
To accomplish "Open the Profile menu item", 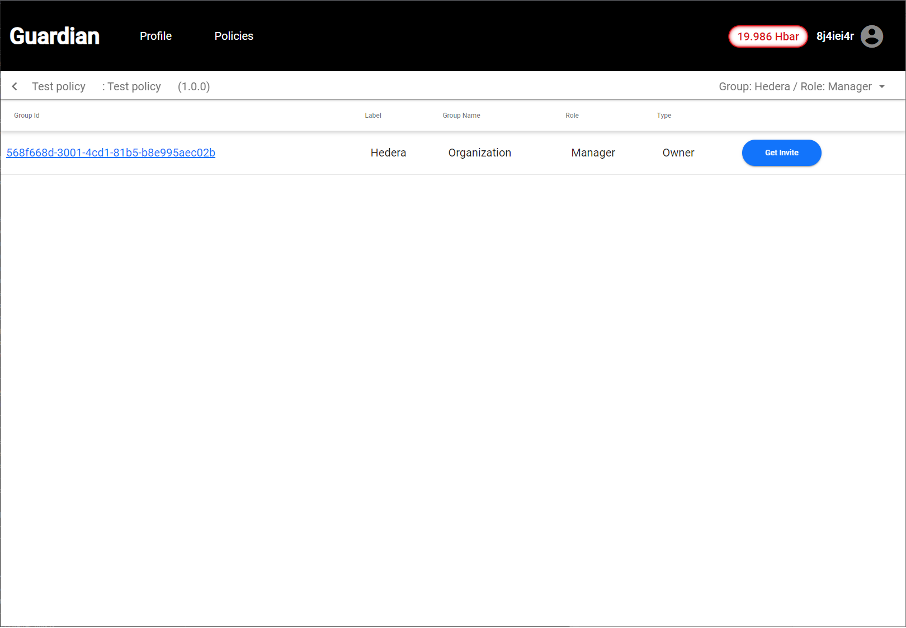I will [x=155, y=36].
